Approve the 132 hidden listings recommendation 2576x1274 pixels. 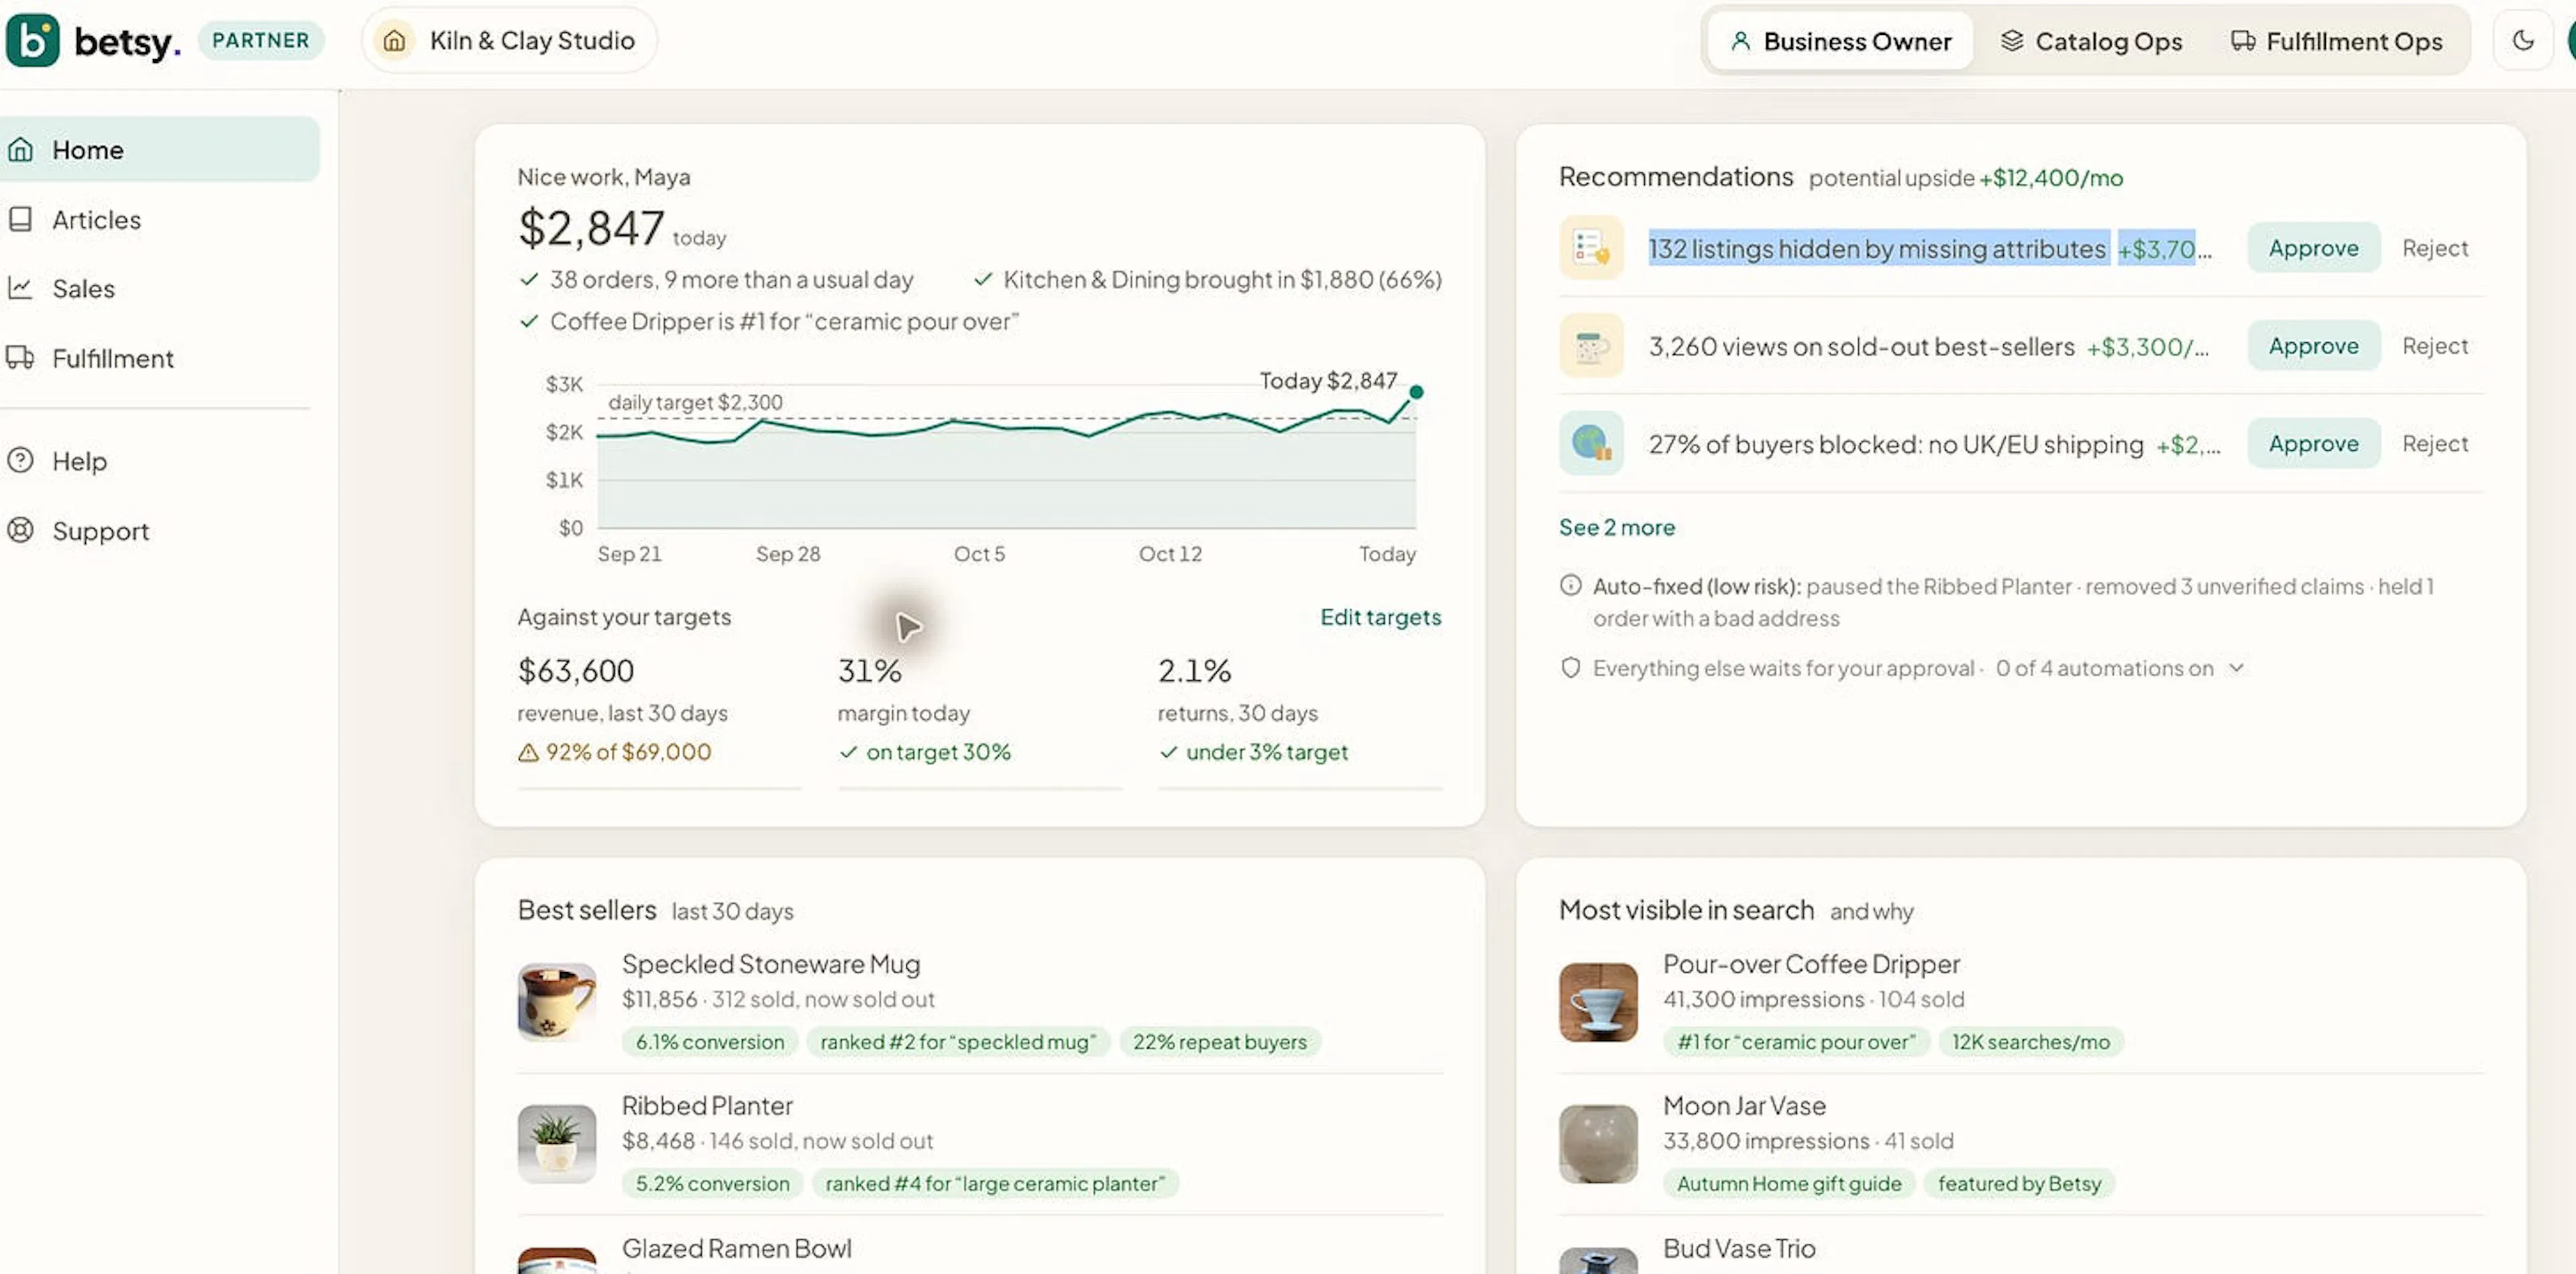point(2313,248)
